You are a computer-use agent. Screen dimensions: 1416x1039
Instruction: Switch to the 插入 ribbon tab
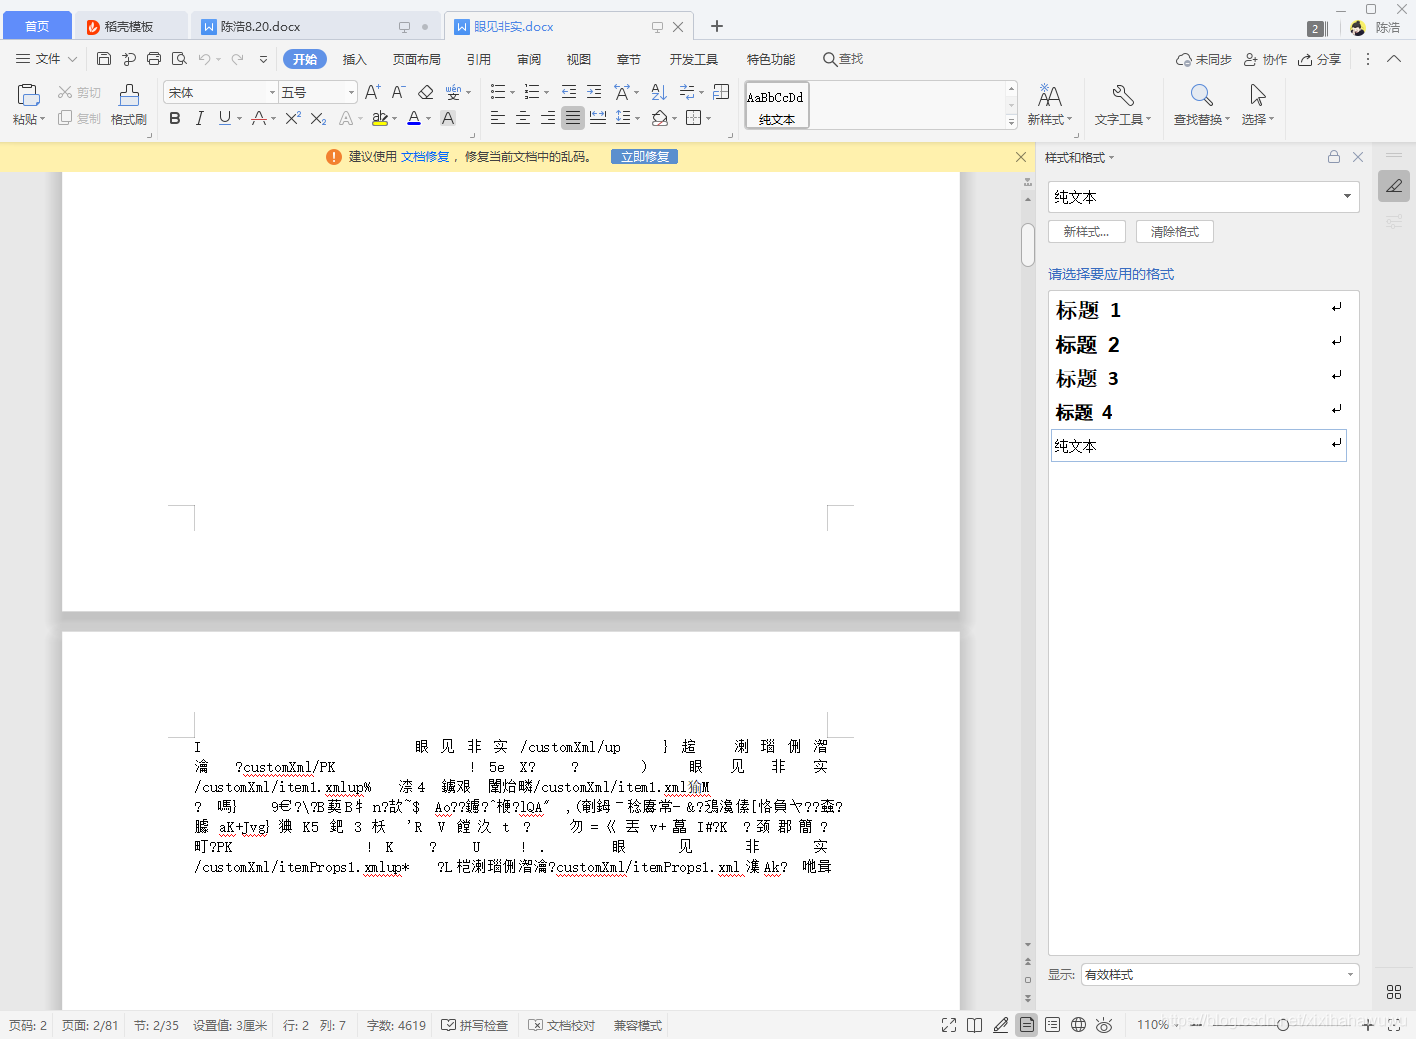tap(355, 60)
